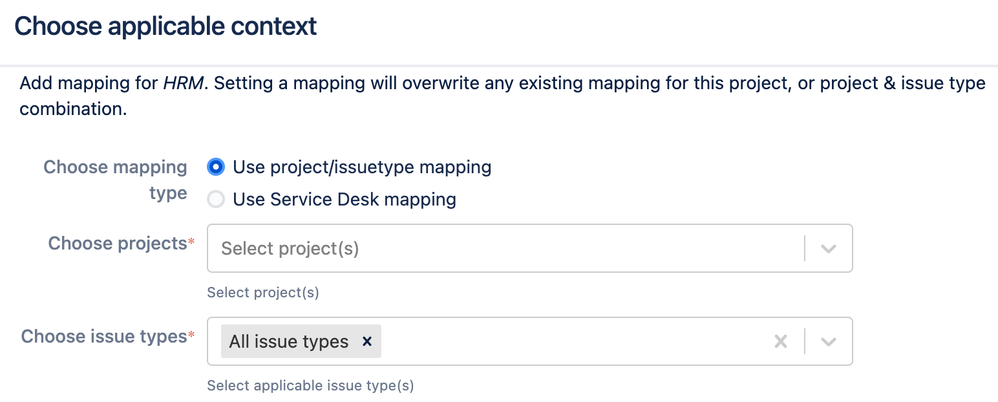The width and height of the screenshot is (998, 402).
Task: Expand the issue types dropdown arrow
Action: click(x=828, y=342)
